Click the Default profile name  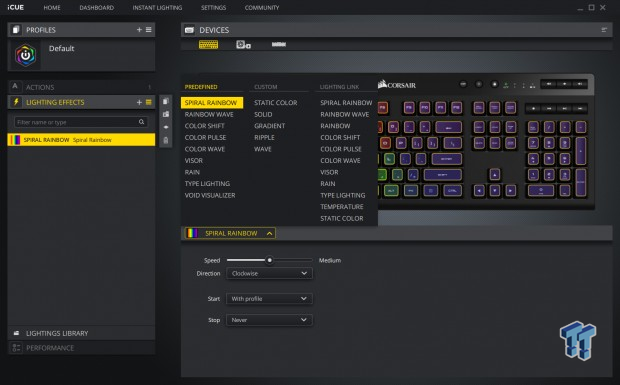[x=61, y=49]
